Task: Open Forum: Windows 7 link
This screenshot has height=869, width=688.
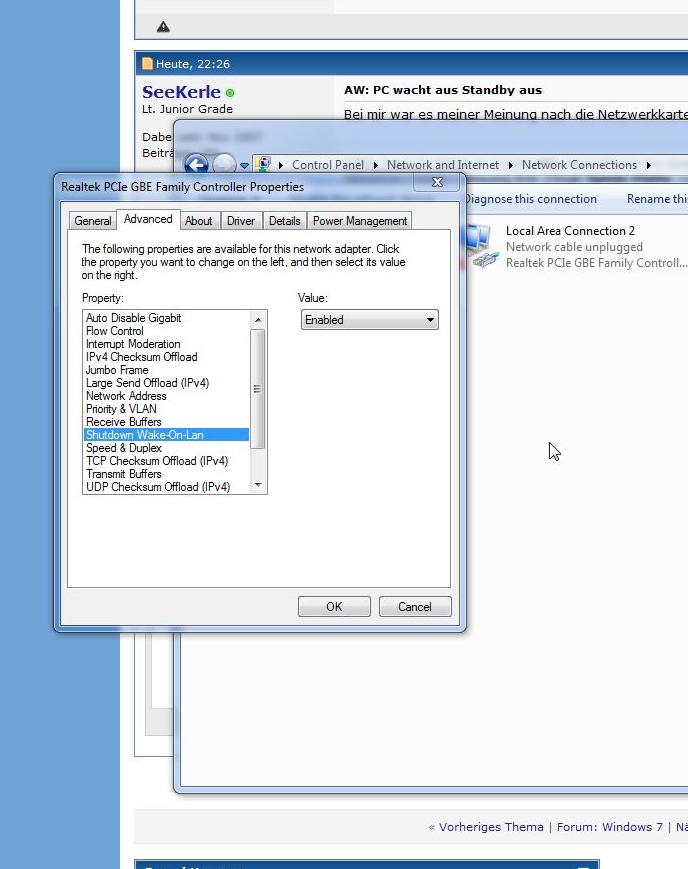Action: tap(610, 827)
